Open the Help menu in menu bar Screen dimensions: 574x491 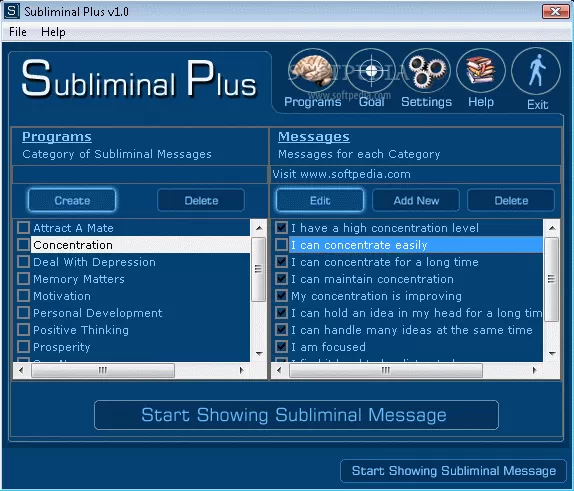click(x=53, y=32)
